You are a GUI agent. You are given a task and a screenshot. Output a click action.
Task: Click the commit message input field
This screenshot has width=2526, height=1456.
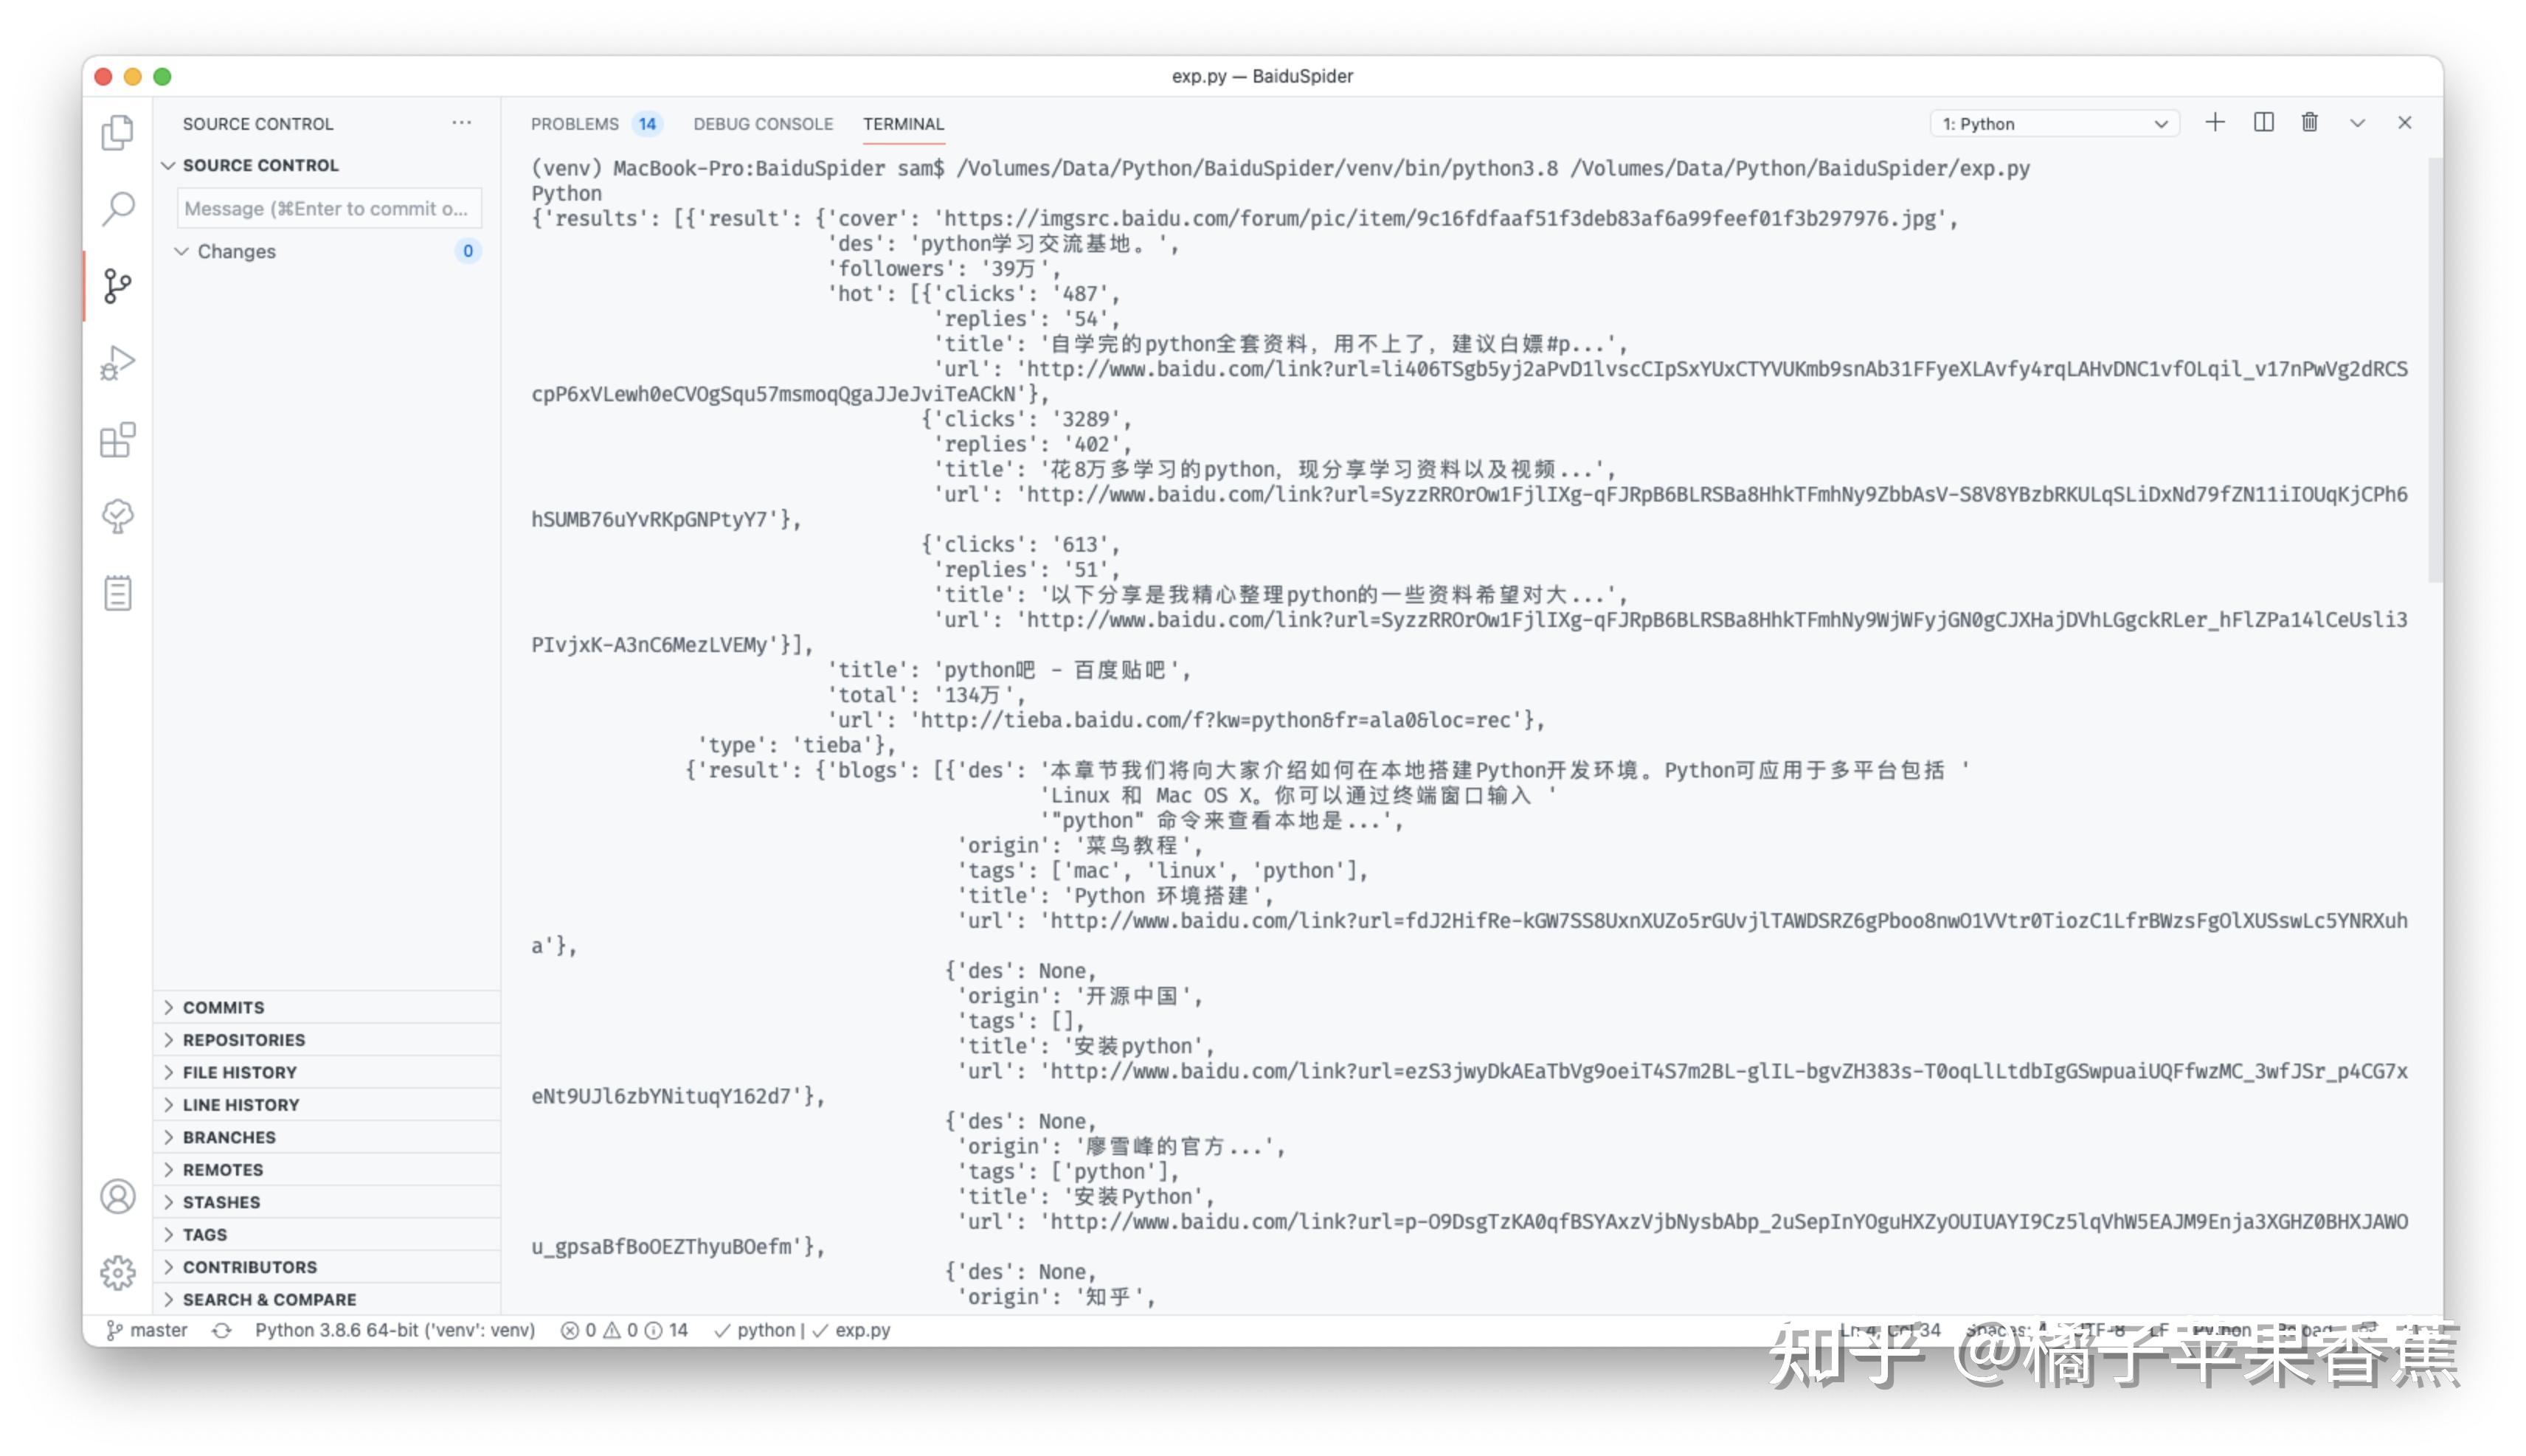[x=328, y=208]
